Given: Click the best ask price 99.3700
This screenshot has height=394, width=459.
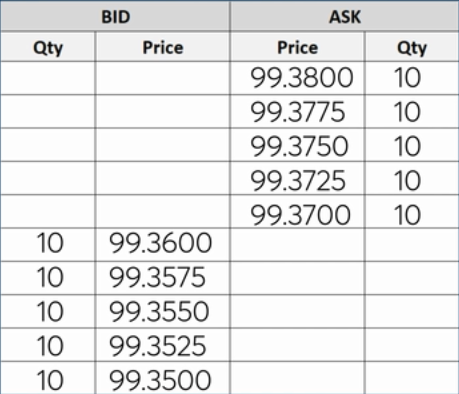Looking at the screenshot, I should (300, 215).
